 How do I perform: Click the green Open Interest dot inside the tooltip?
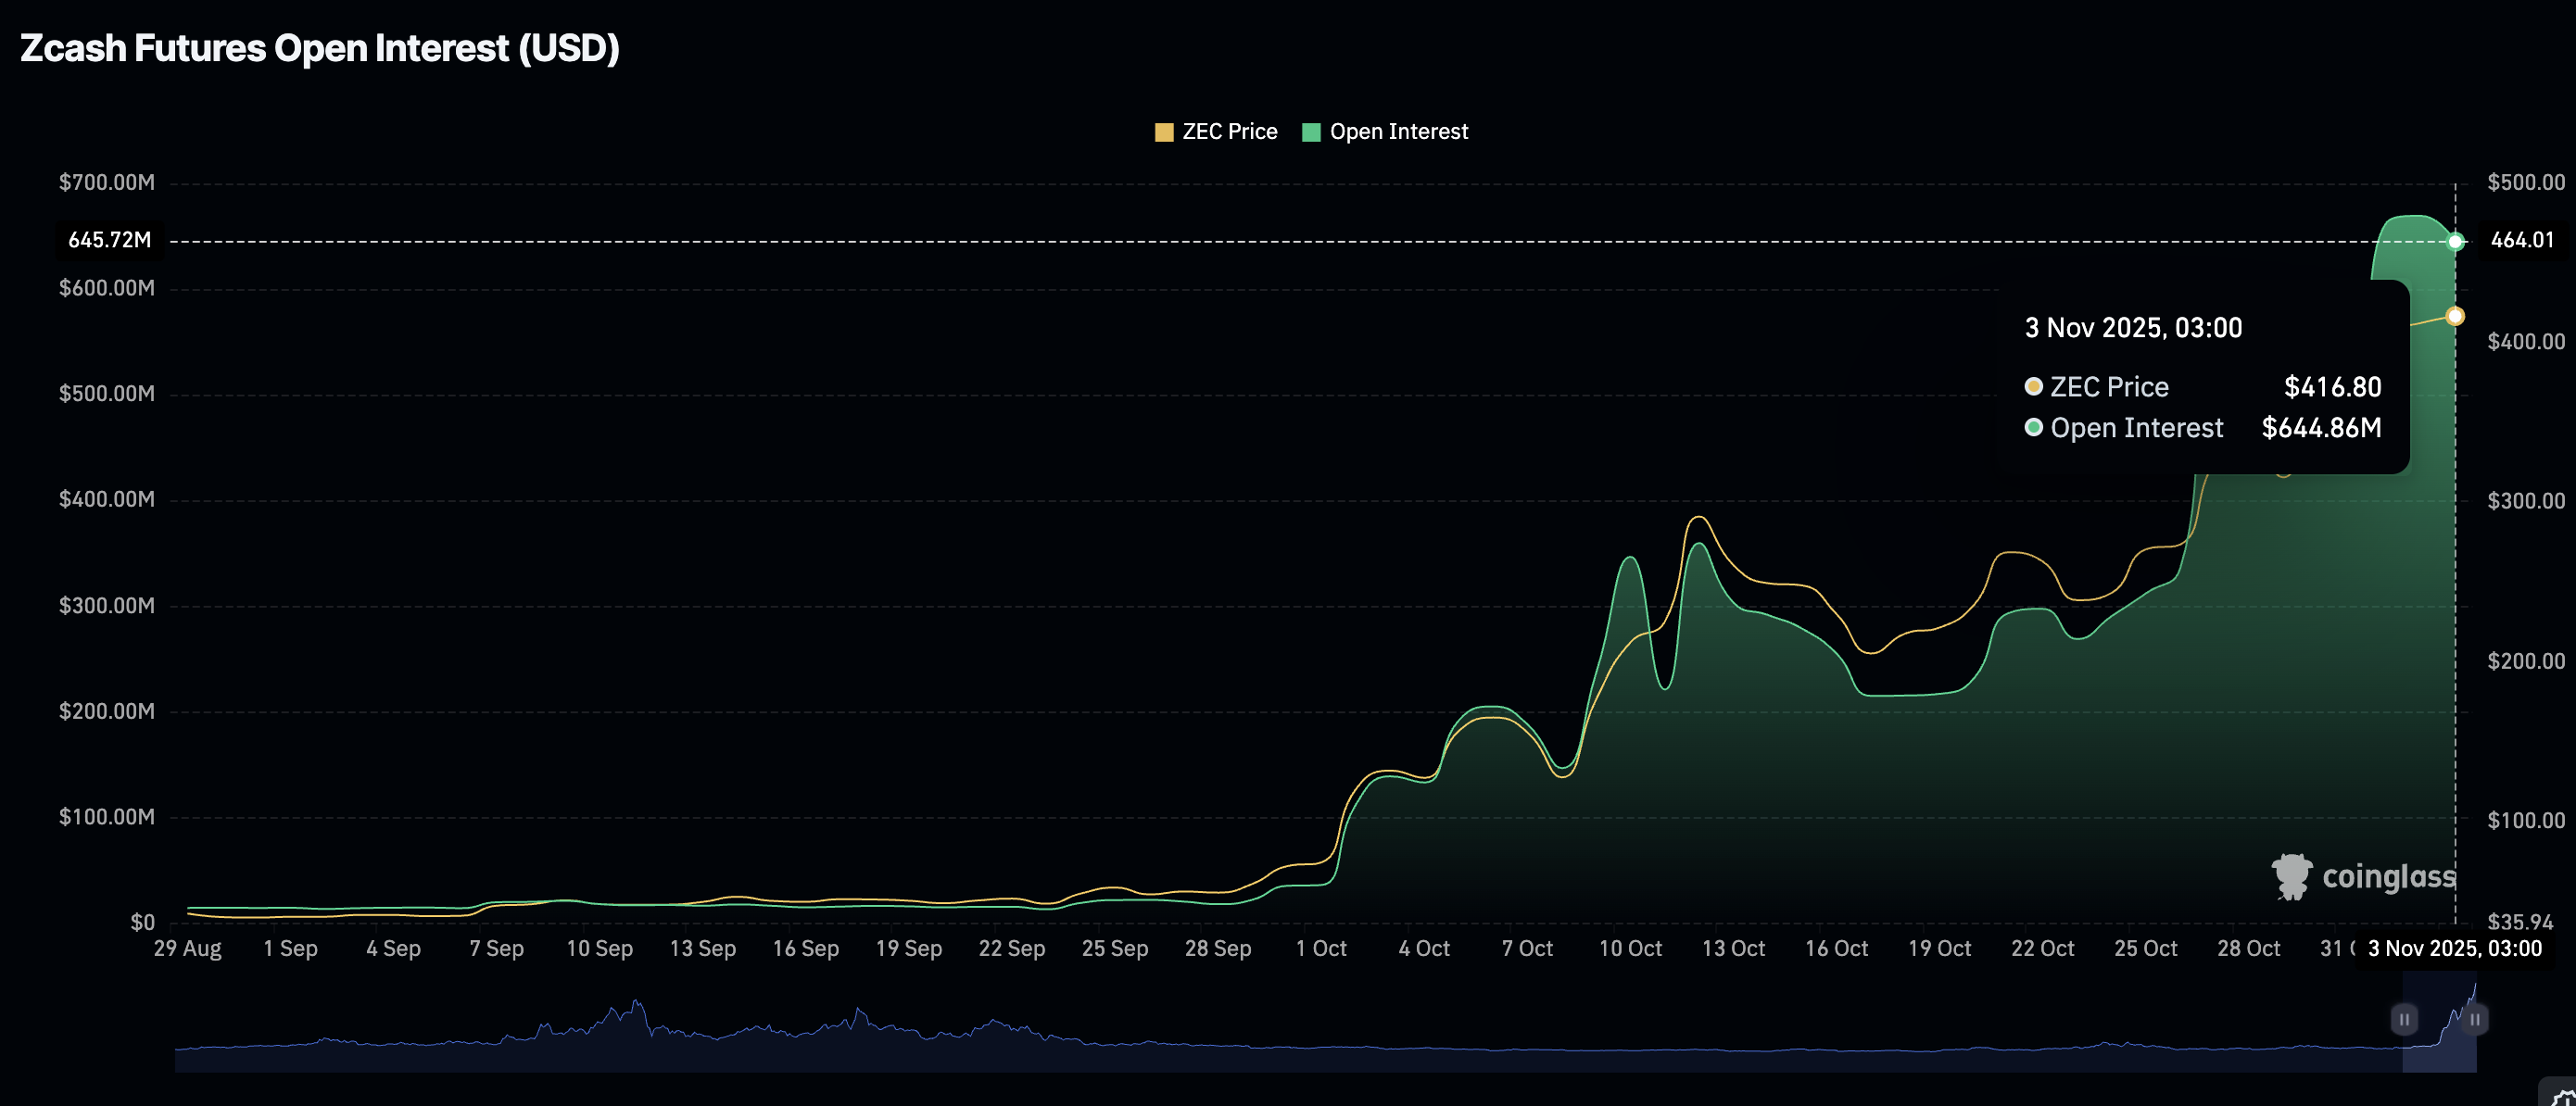tap(2033, 428)
